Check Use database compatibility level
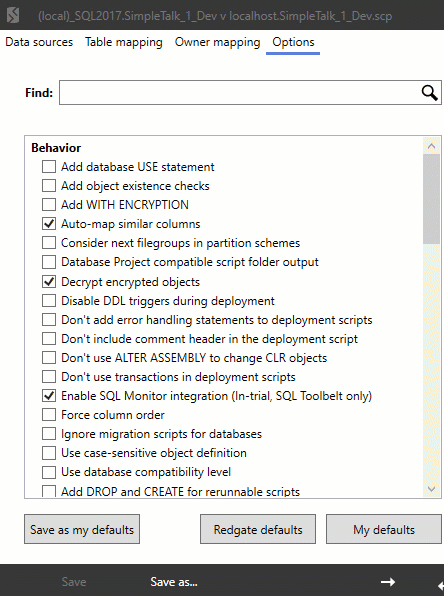 [49, 472]
